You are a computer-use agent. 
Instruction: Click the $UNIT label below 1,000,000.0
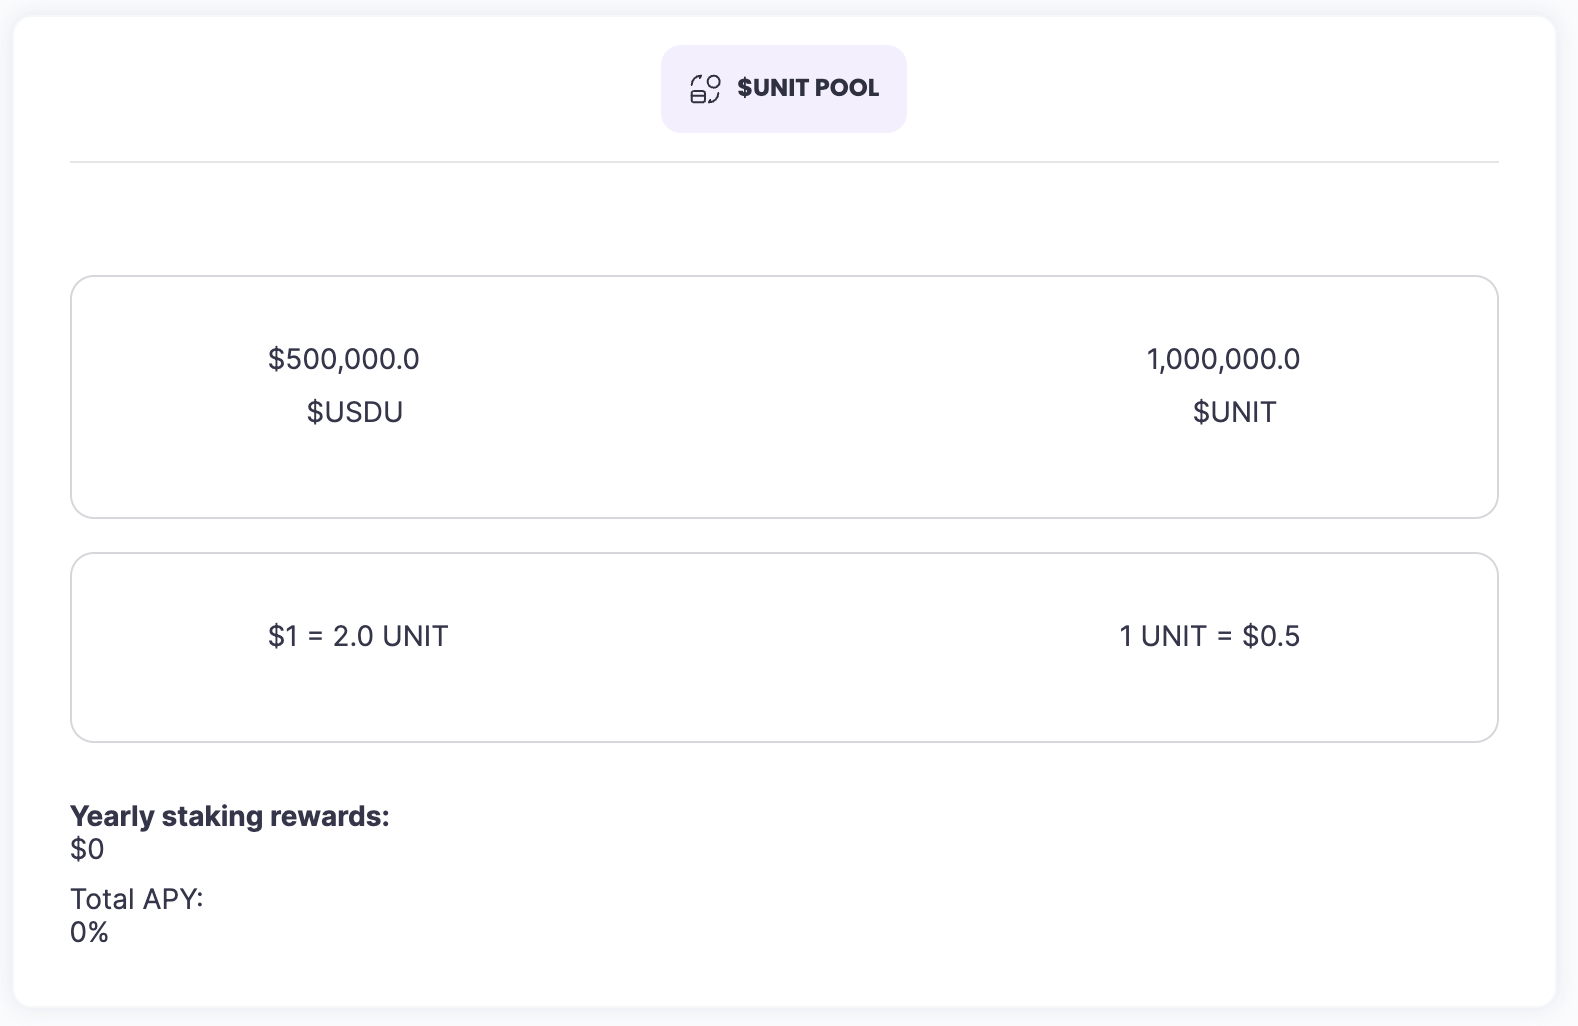[x=1234, y=412]
